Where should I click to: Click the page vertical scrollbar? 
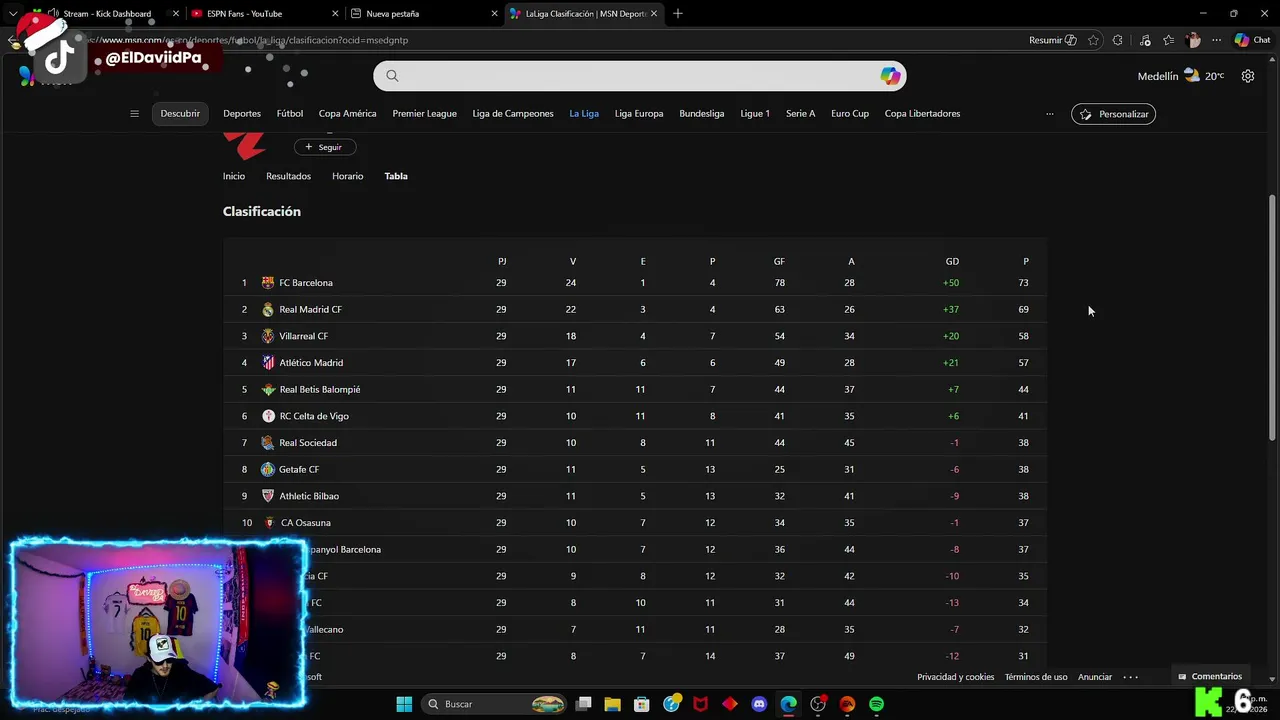tap(1272, 316)
